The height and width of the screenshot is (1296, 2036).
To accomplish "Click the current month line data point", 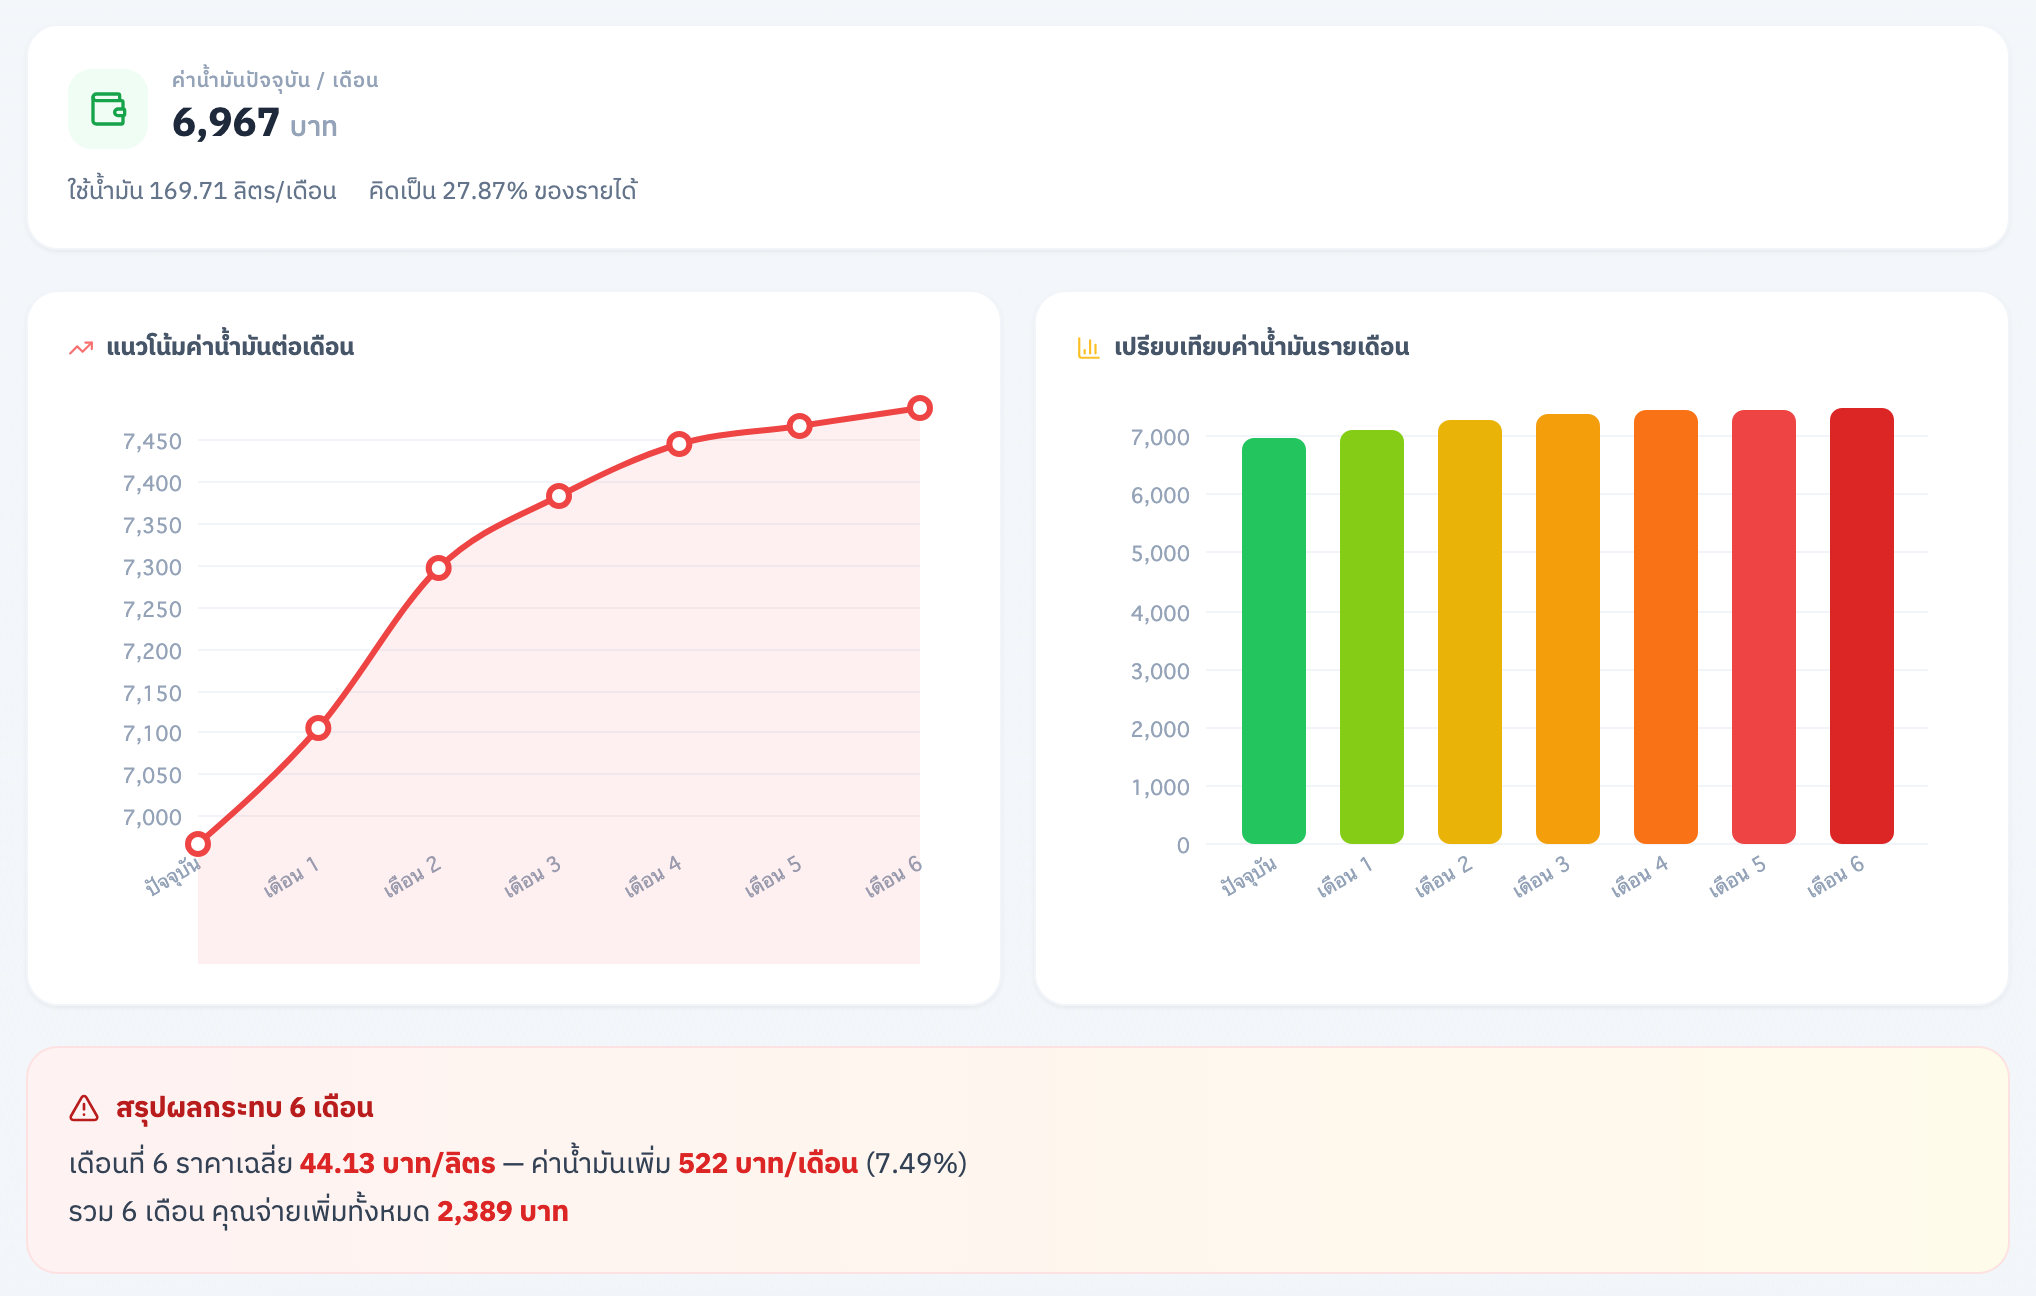I will pos(198,844).
